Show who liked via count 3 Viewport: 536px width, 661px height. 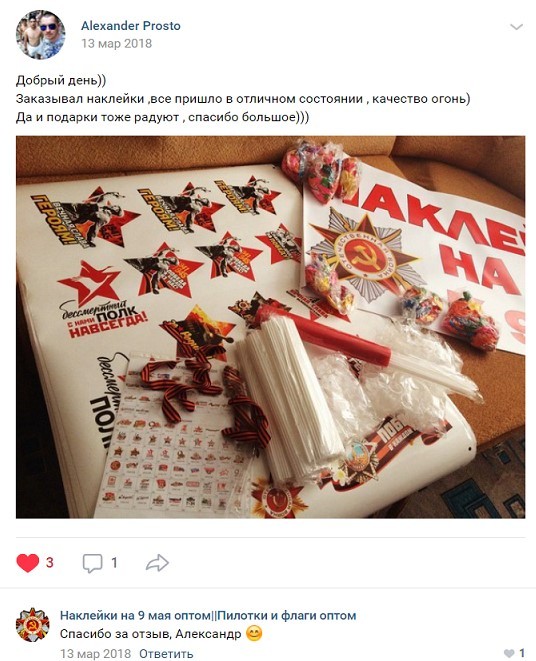pos(50,563)
